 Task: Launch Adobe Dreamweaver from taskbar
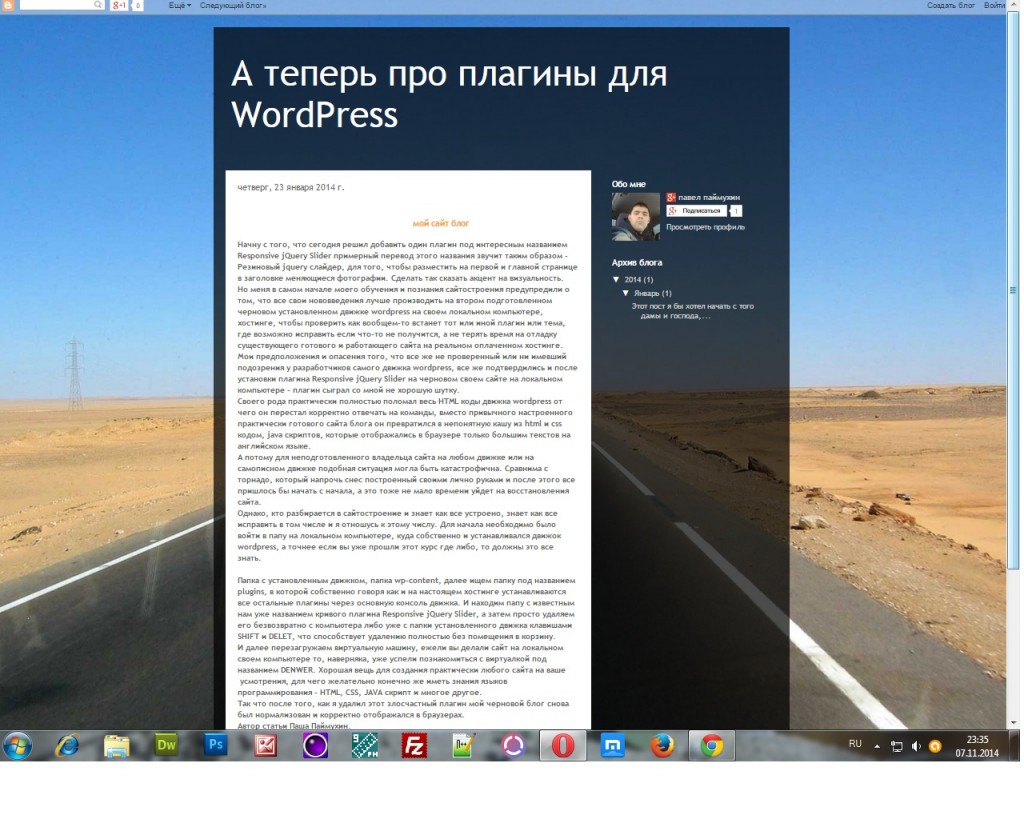point(167,745)
